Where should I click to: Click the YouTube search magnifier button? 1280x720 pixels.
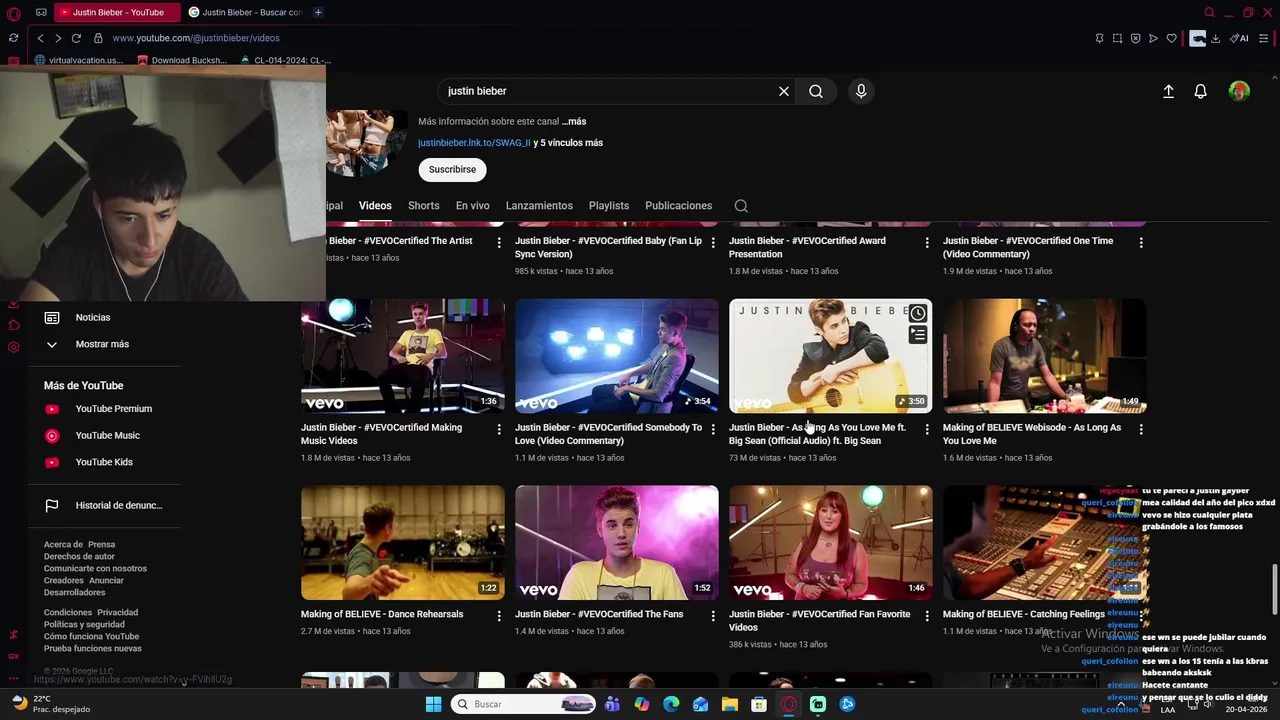pos(816,91)
